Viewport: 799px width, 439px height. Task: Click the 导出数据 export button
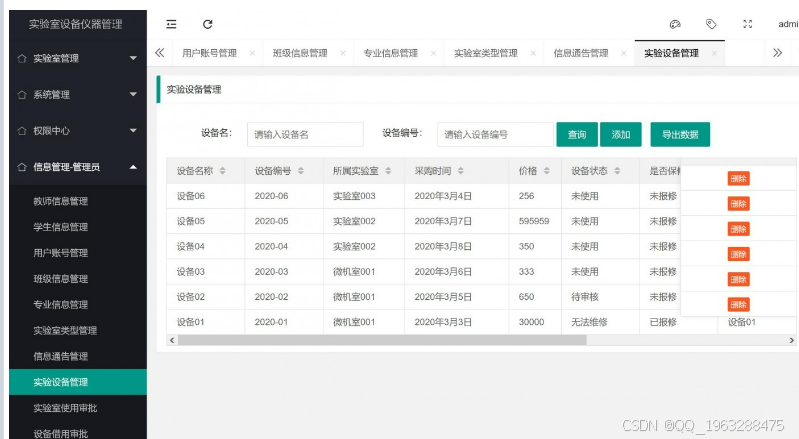click(x=680, y=134)
